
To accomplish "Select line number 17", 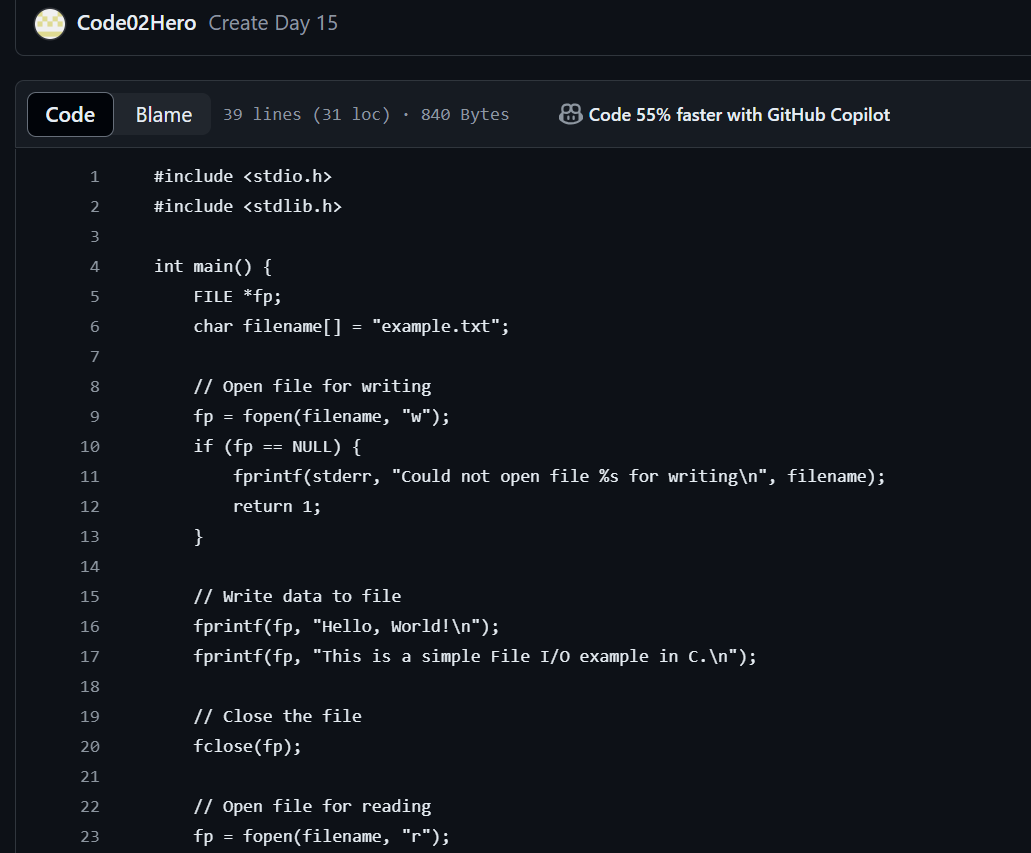I will click(x=89, y=656).
